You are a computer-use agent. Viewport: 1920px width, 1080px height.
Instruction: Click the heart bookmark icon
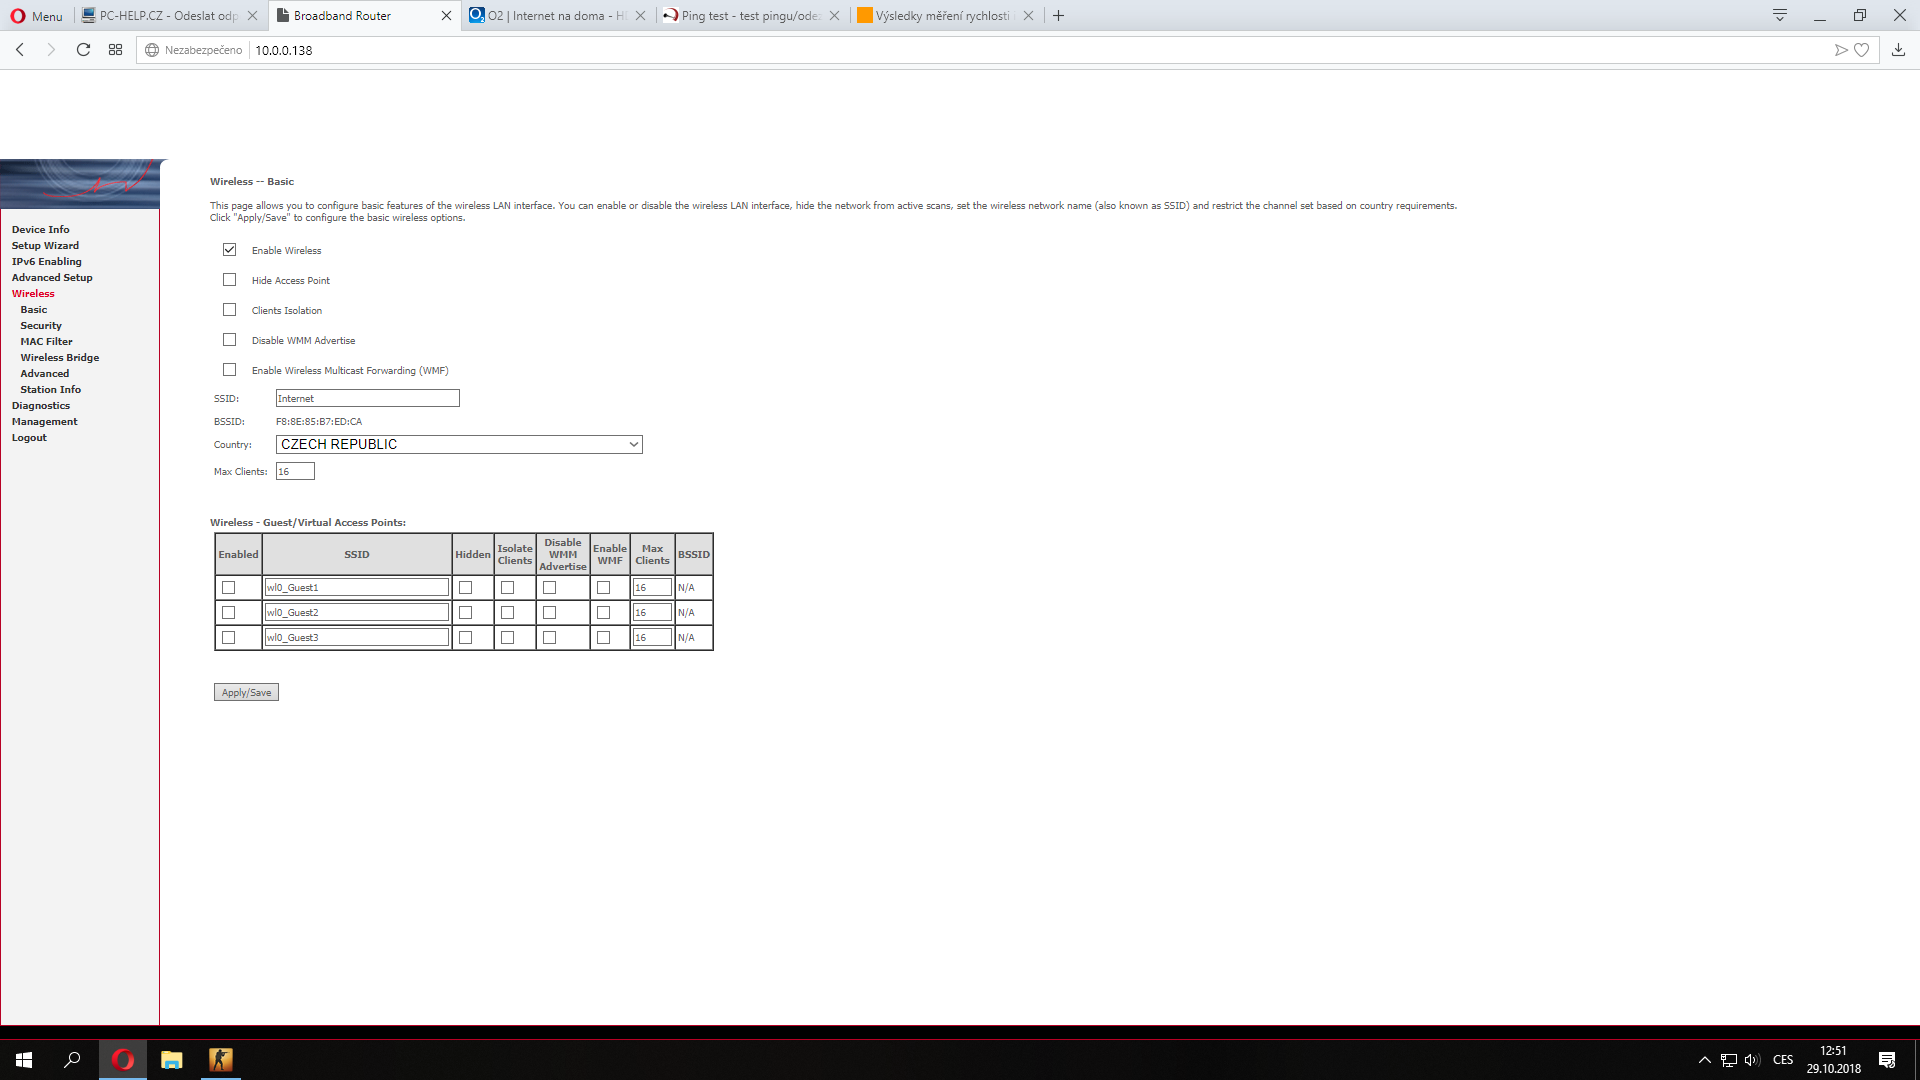[1861, 50]
